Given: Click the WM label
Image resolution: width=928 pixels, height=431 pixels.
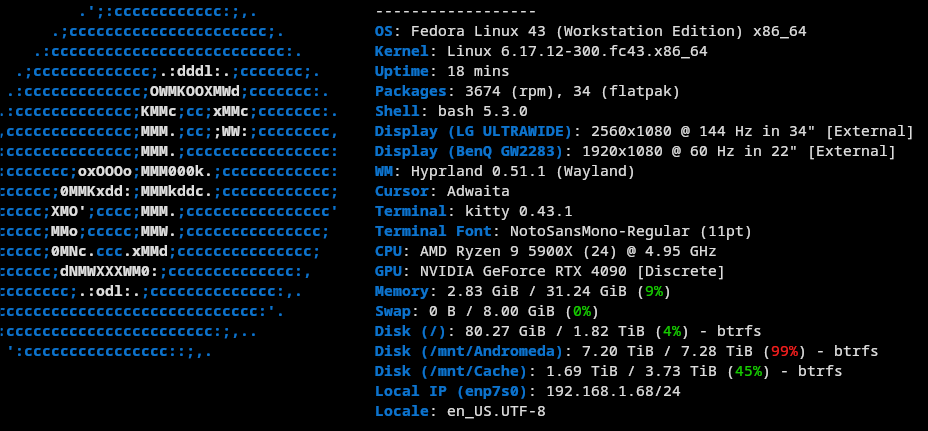Looking at the screenshot, I should pos(384,172).
